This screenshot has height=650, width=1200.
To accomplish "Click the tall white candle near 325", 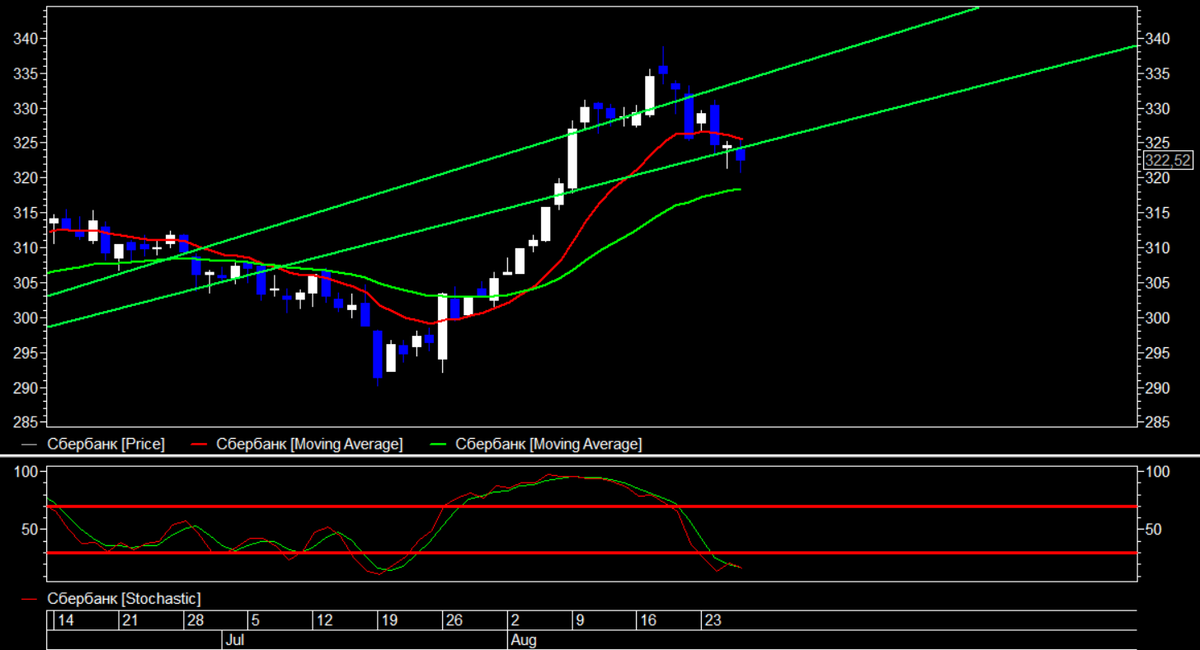I will pyautogui.click(x=572, y=158).
